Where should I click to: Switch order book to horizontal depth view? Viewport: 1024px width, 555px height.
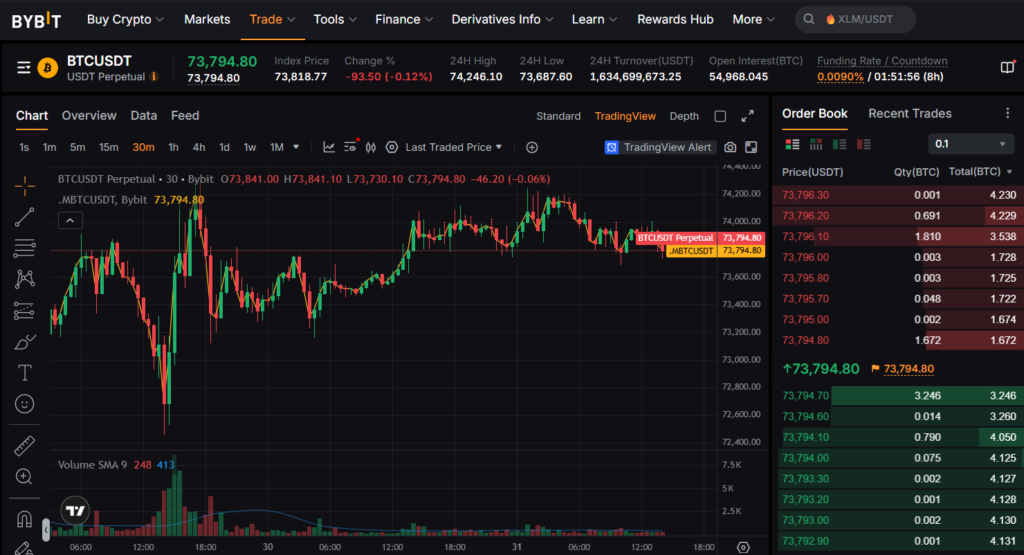(x=816, y=144)
